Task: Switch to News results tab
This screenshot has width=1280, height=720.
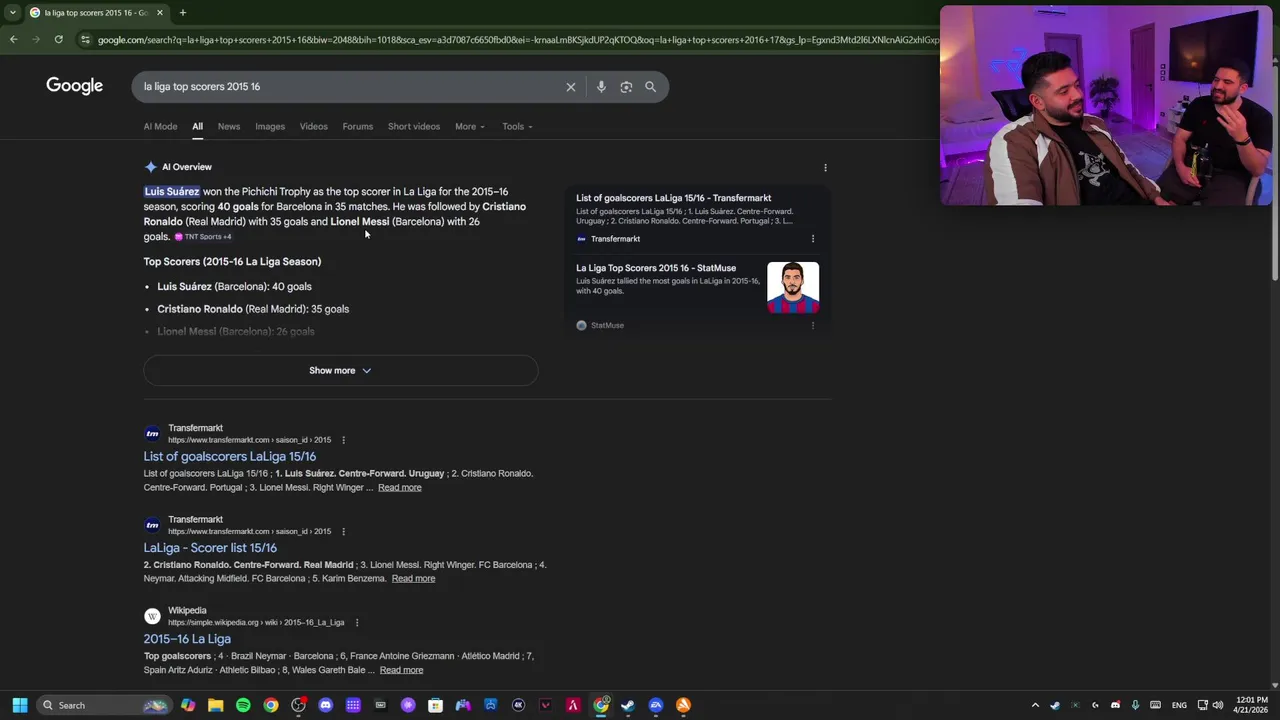Action: pyautogui.click(x=229, y=127)
